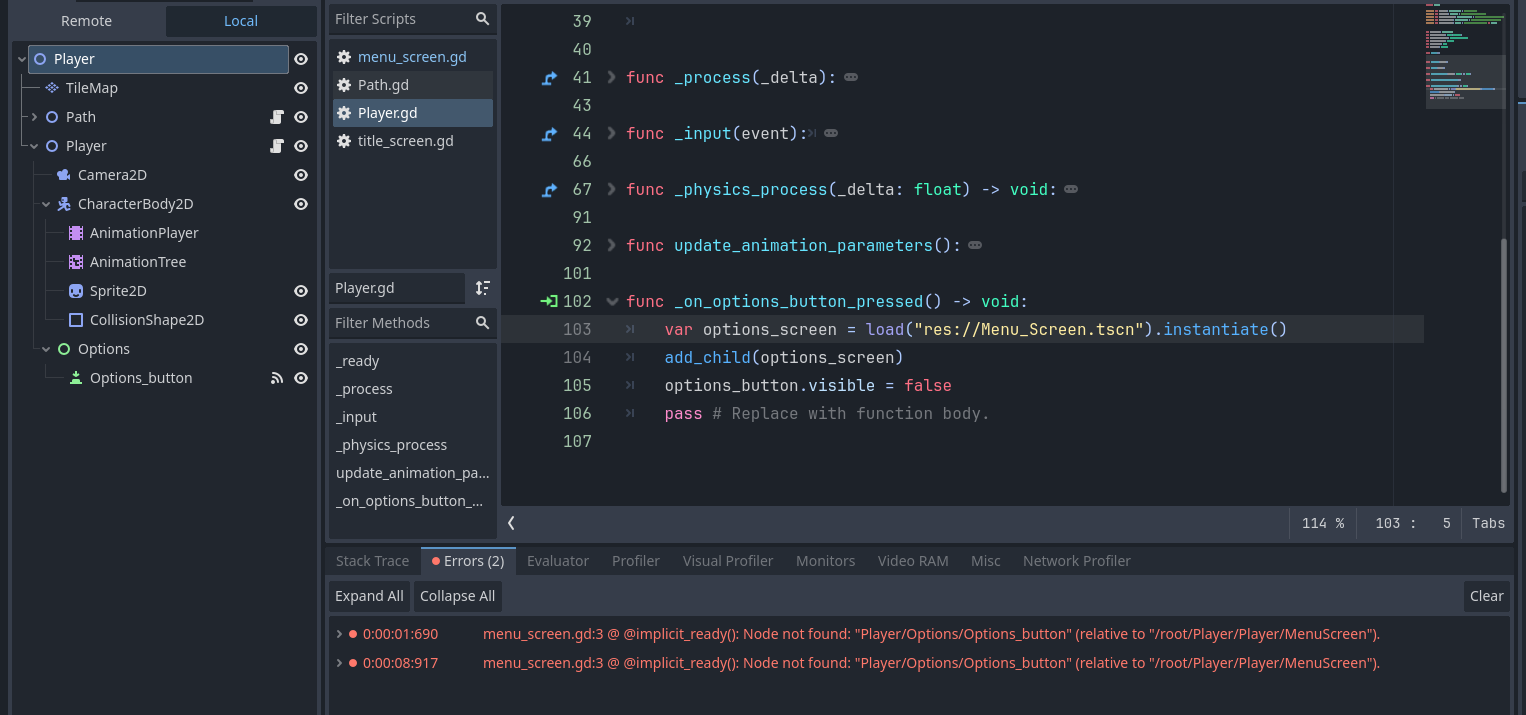This screenshot has height=715, width=1526.
Task: Collapse the root Player tree node
Action: pos(22,59)
